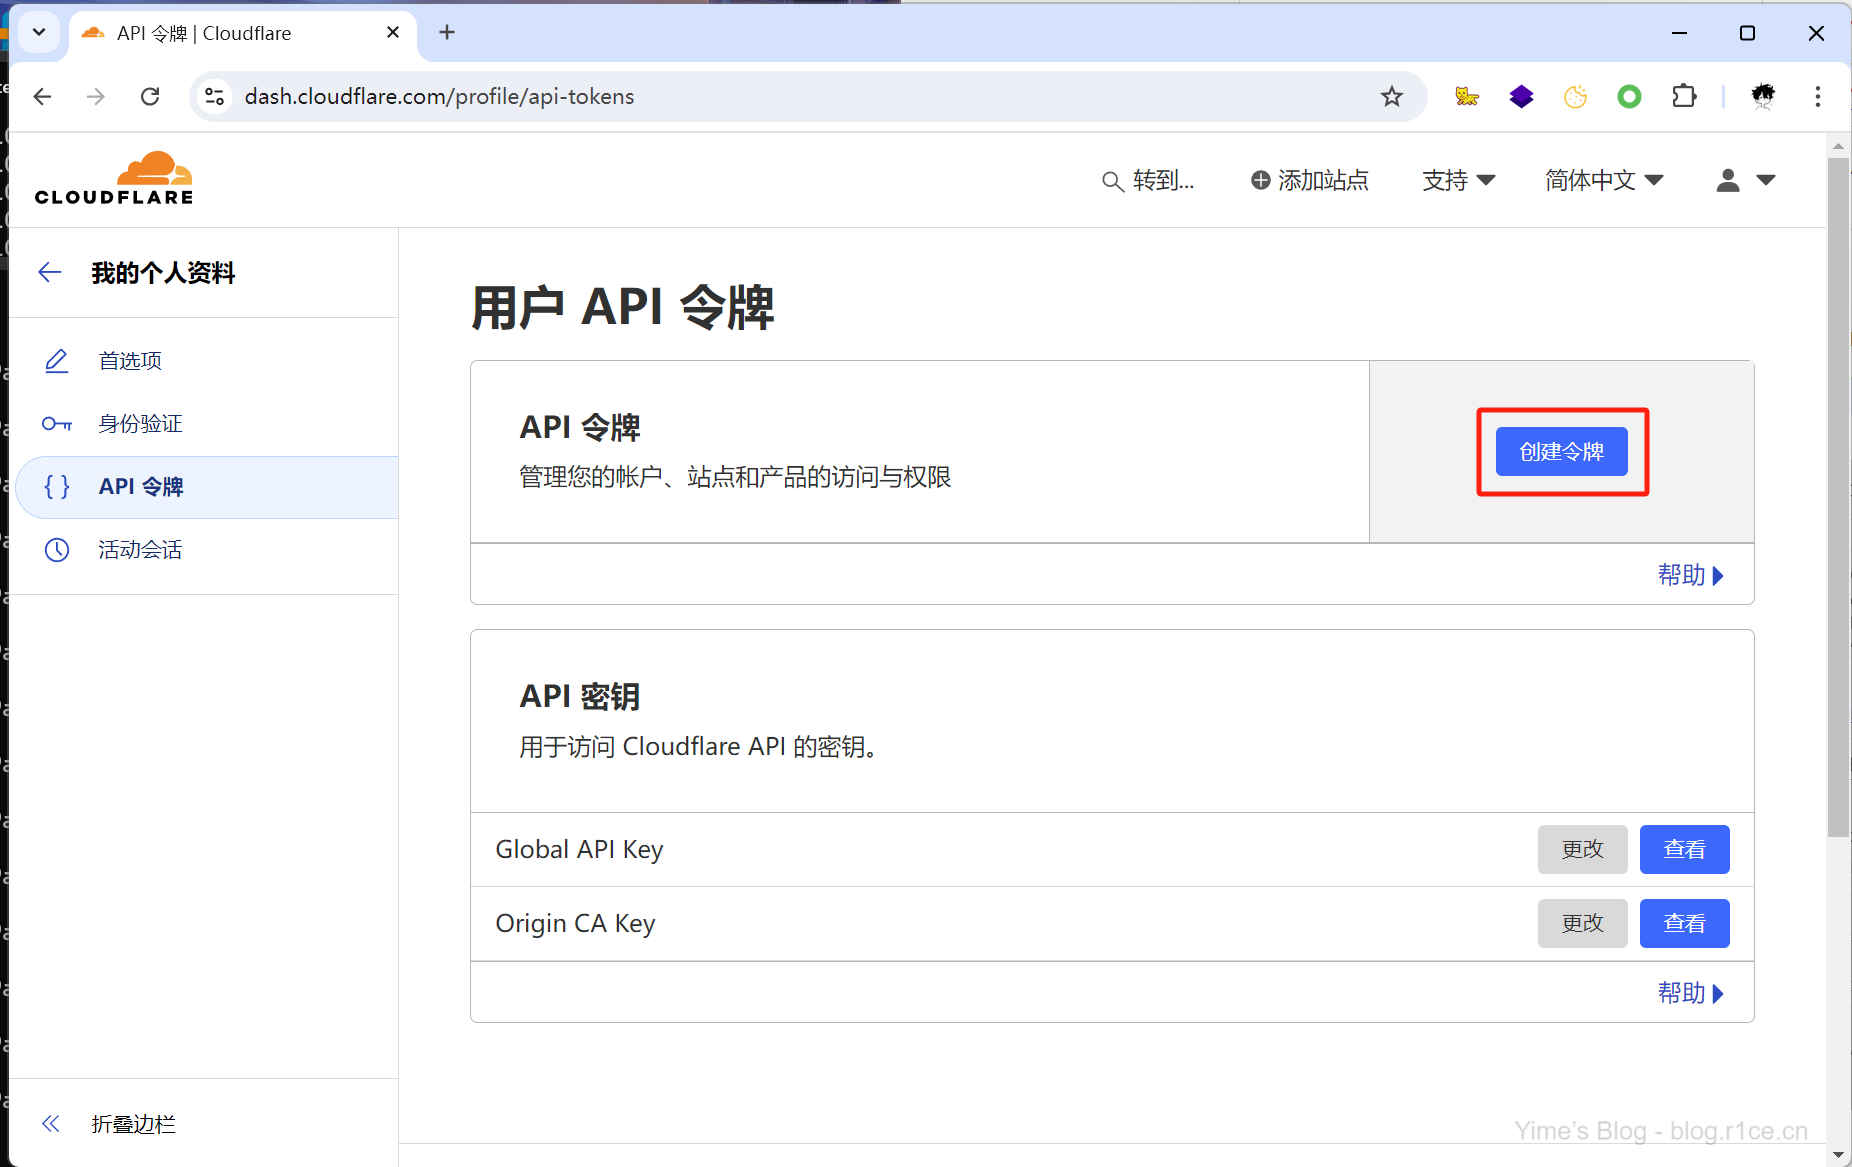Bookmark page with the star icon
This screenshot has width=1852, height=1167.
(1391, 96)
